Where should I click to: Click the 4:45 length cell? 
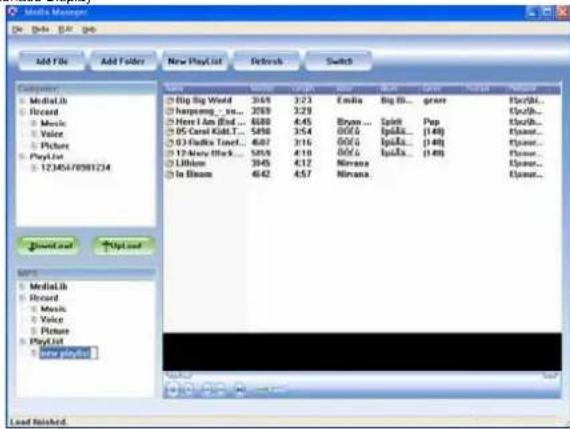[x=302, y=121]
